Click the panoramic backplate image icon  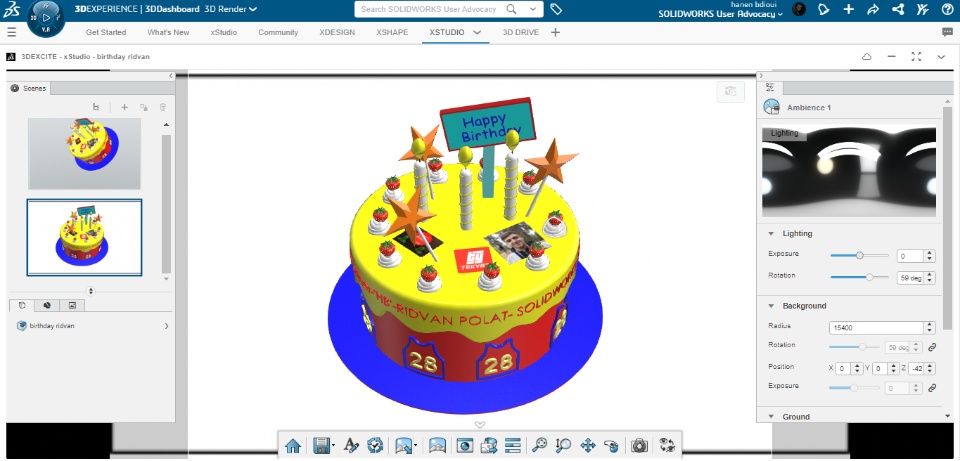pyautogui.click(x=437, y=446)
